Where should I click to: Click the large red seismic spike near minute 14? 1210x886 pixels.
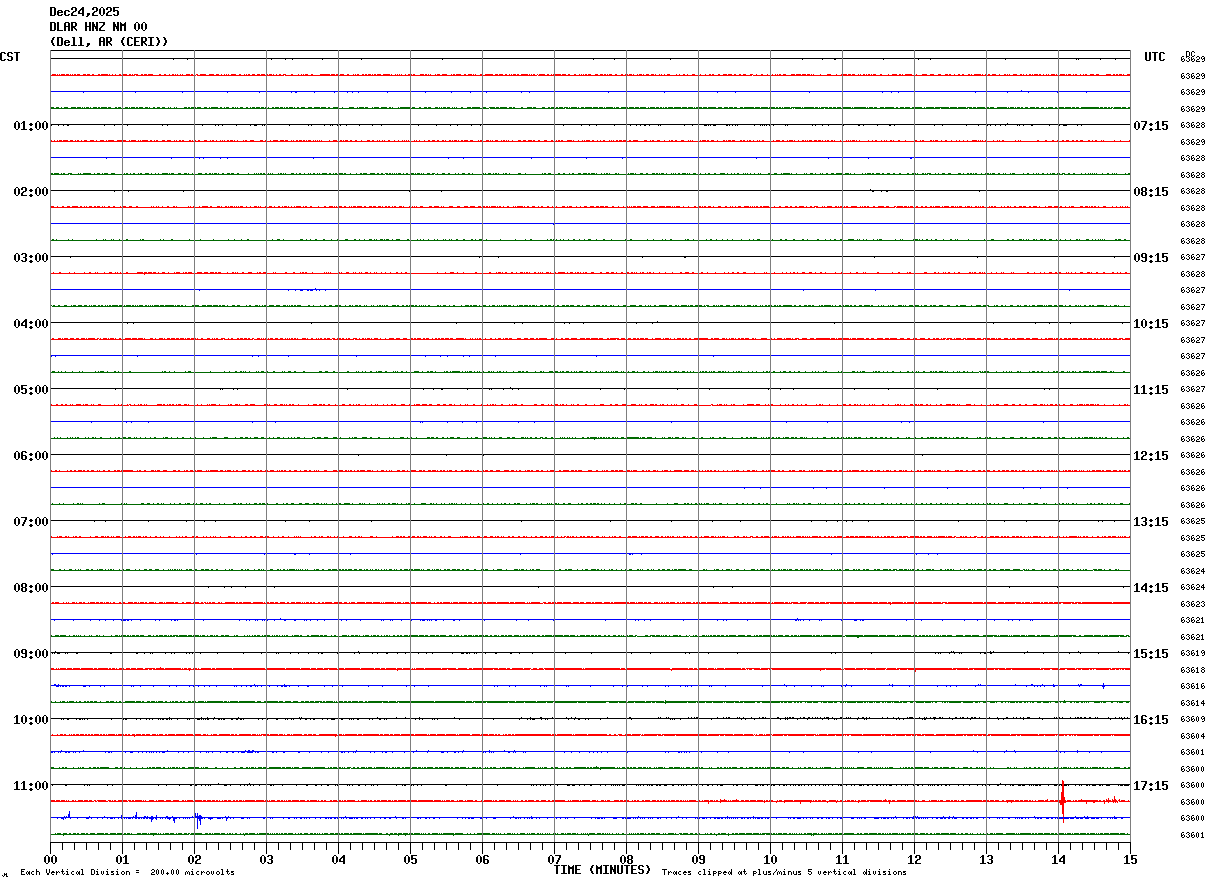(1062, 797)
